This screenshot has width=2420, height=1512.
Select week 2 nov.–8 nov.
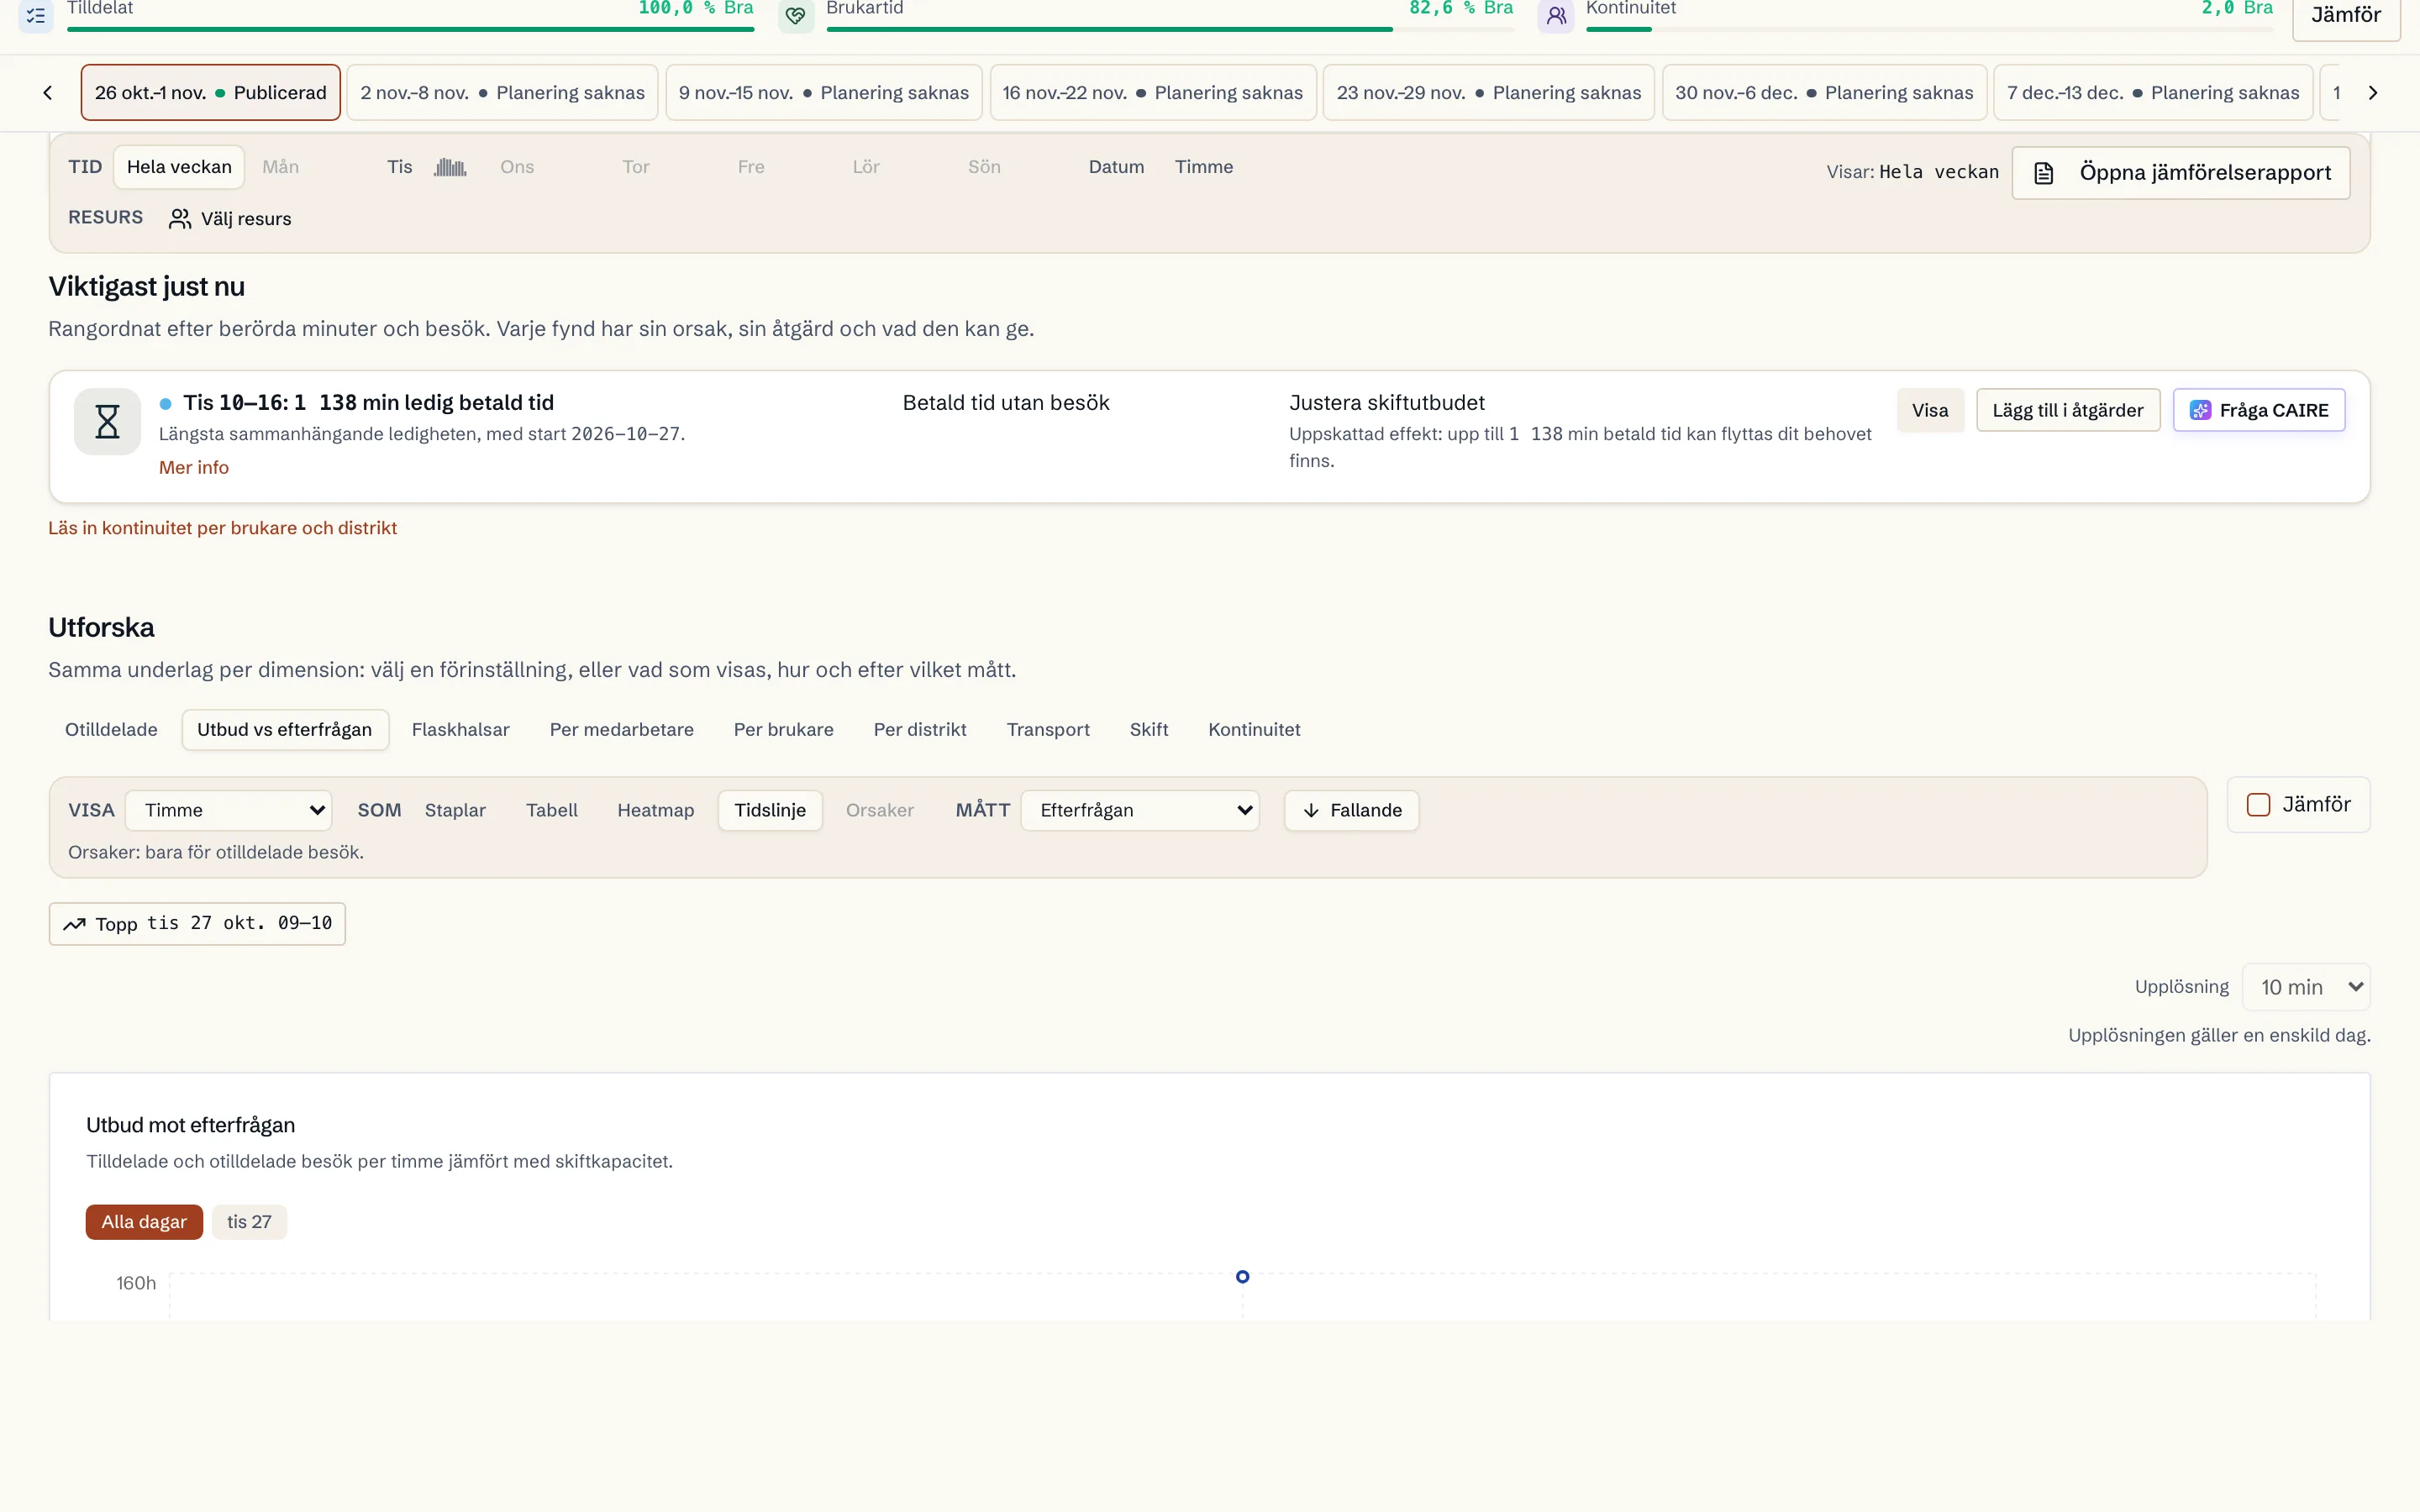(x=503, y=93)
